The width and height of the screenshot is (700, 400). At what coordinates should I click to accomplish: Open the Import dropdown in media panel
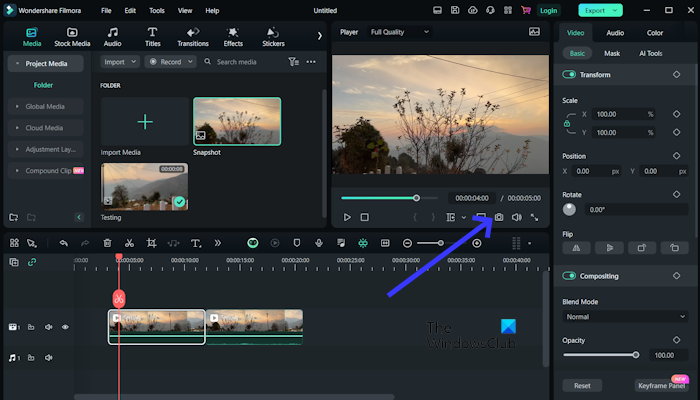118,61
